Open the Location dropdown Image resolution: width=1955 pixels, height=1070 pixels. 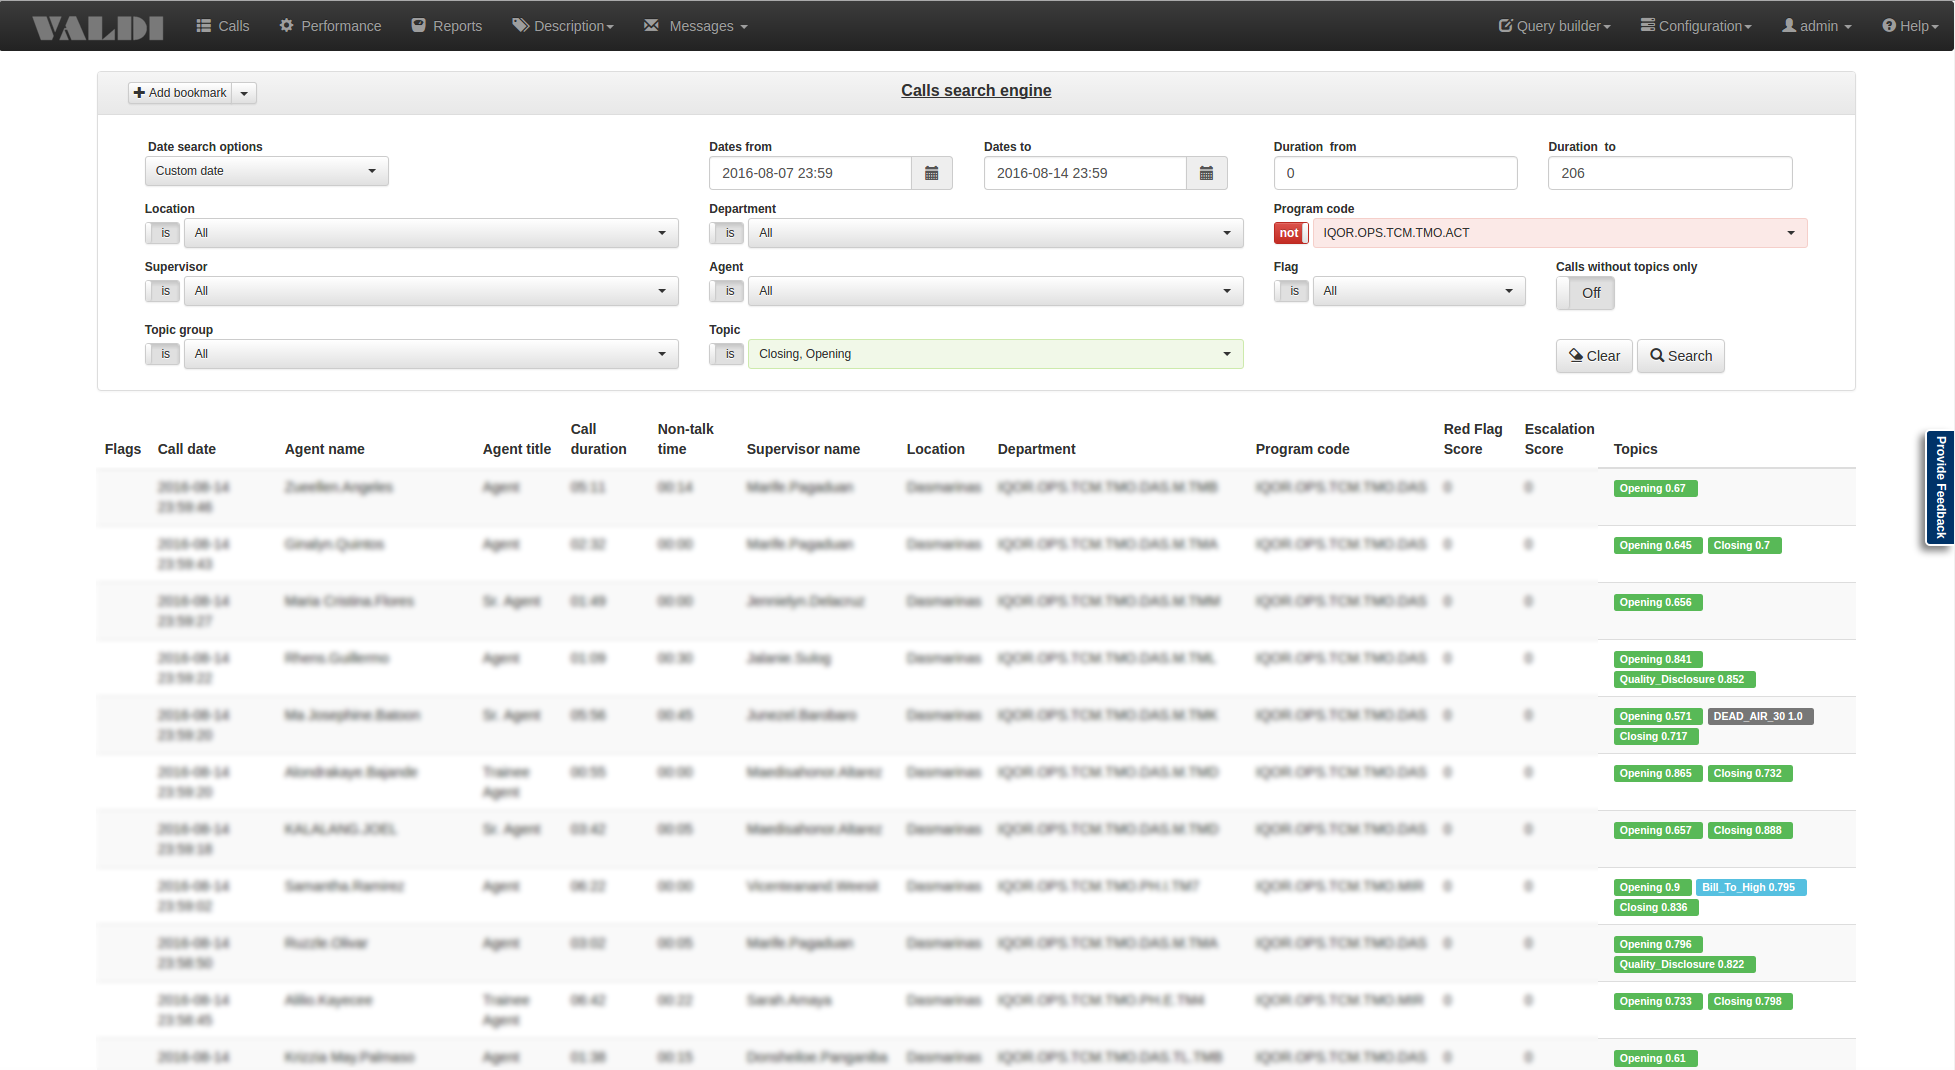pos(431,233)
